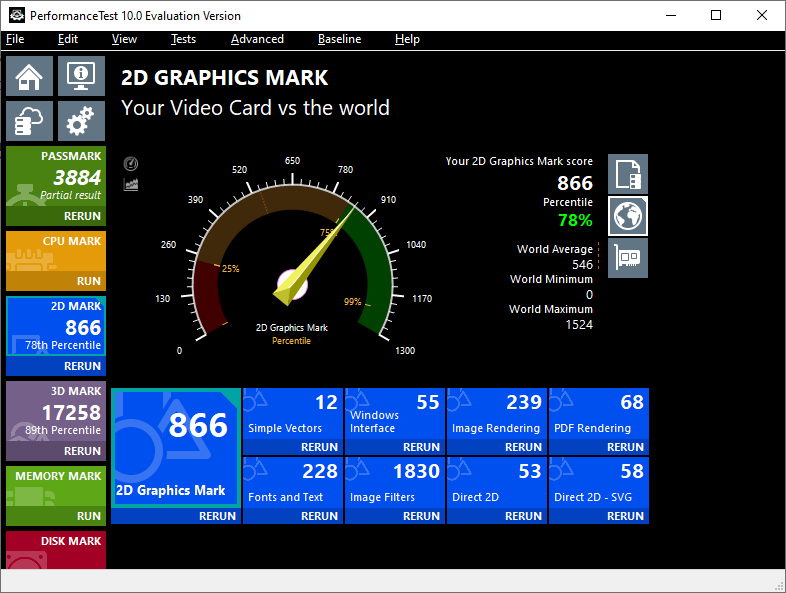786x593 pixels.
Task: Select the 2D Mark 866 sidebar tile
Action: point(56,326)
